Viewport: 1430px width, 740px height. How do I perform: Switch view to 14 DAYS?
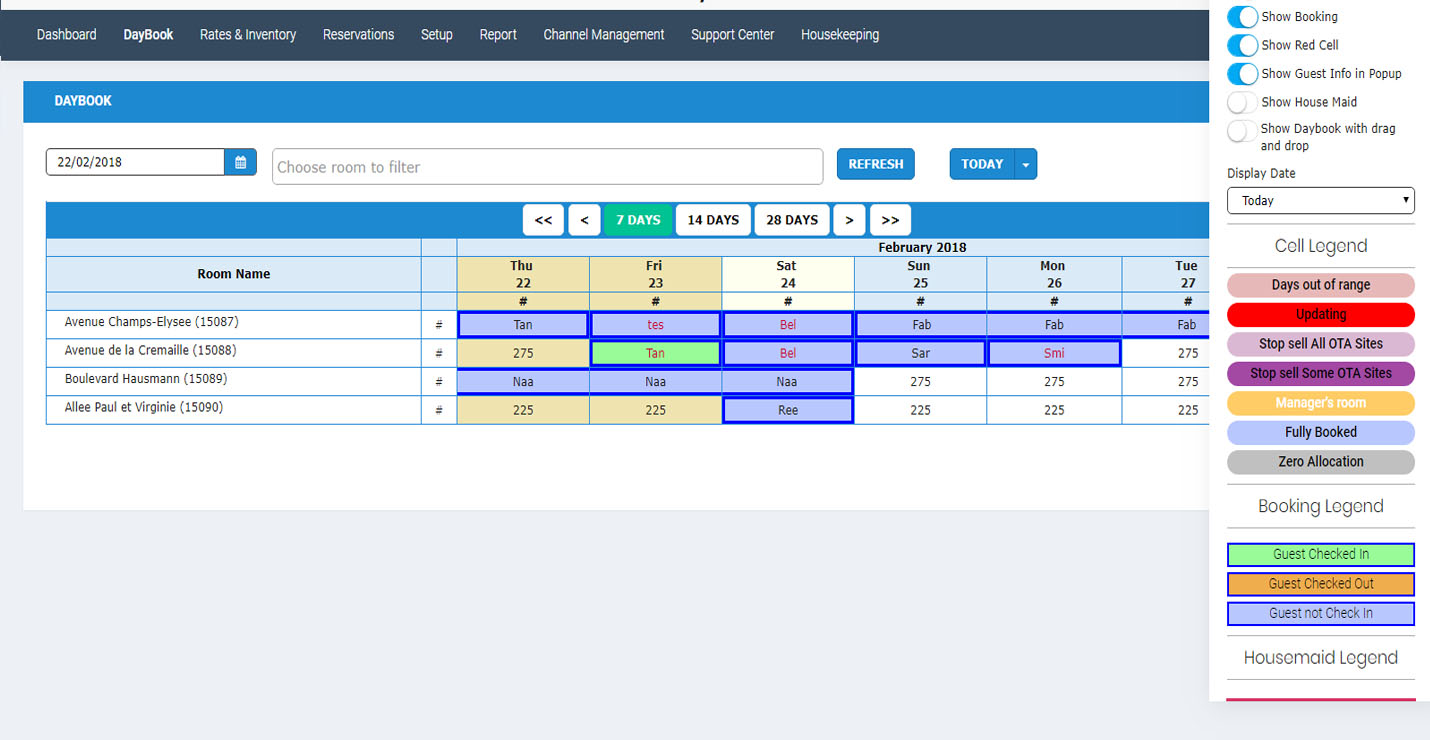click(713, 220)
